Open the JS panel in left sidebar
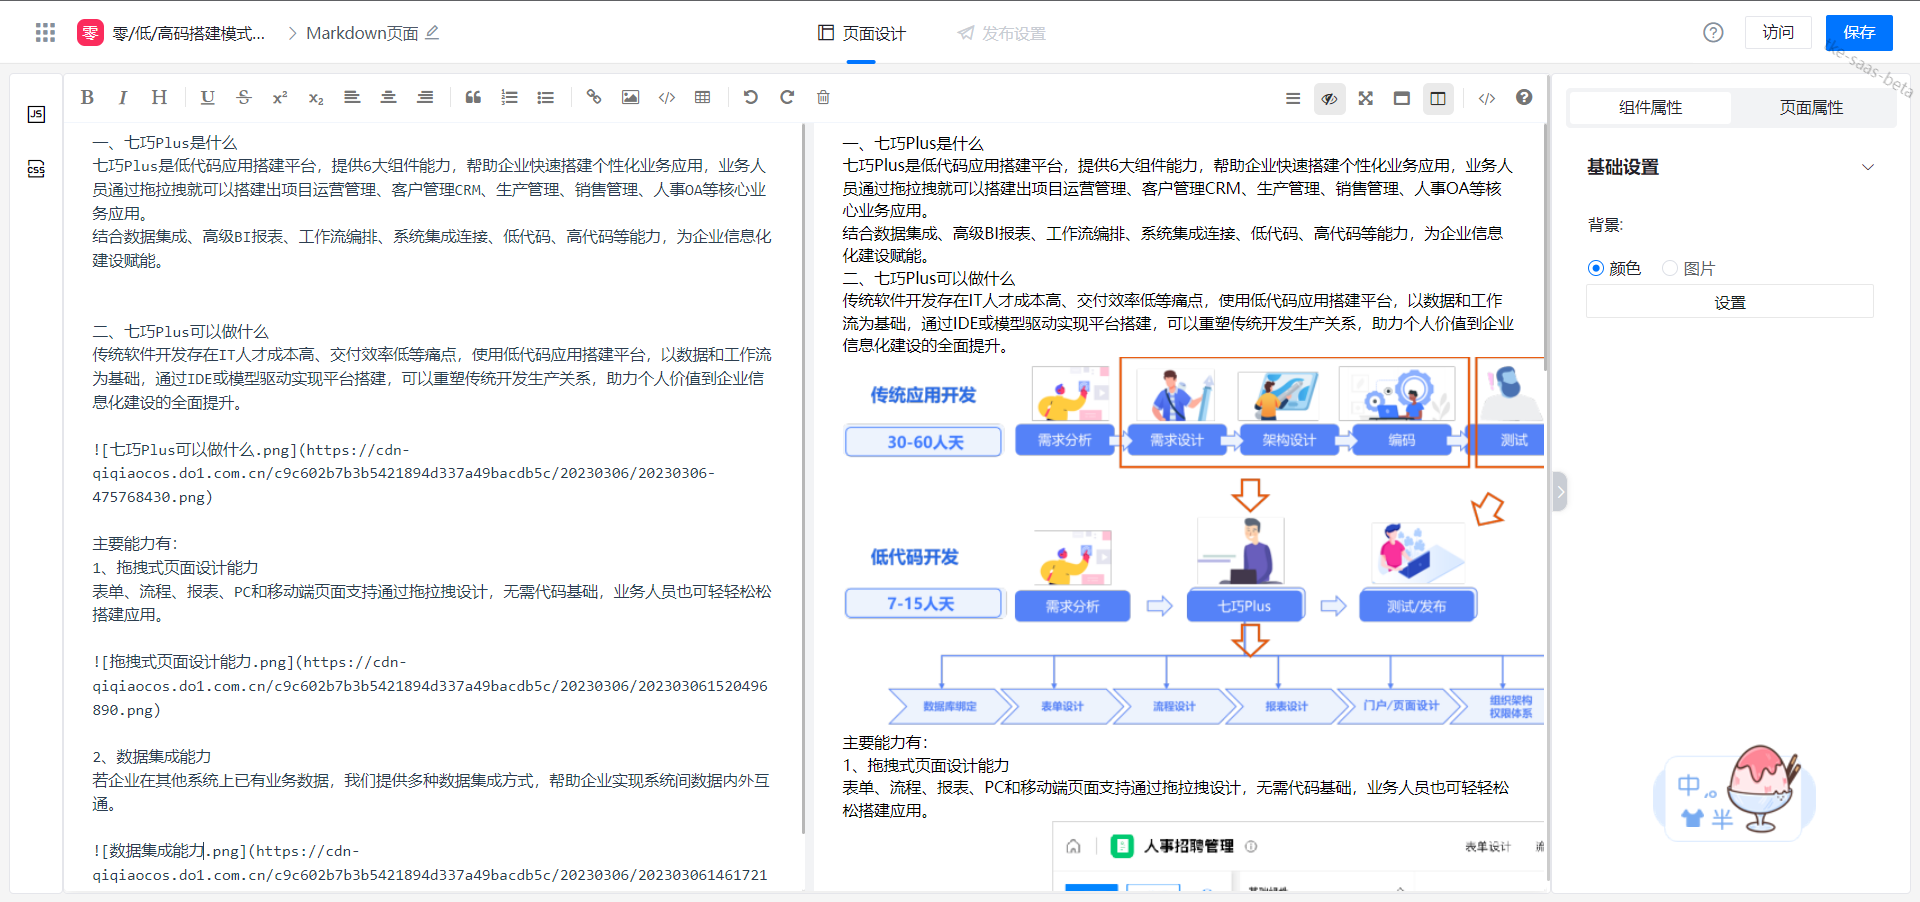The height and width of the screenshot is (902, 1920). point(36,114)
